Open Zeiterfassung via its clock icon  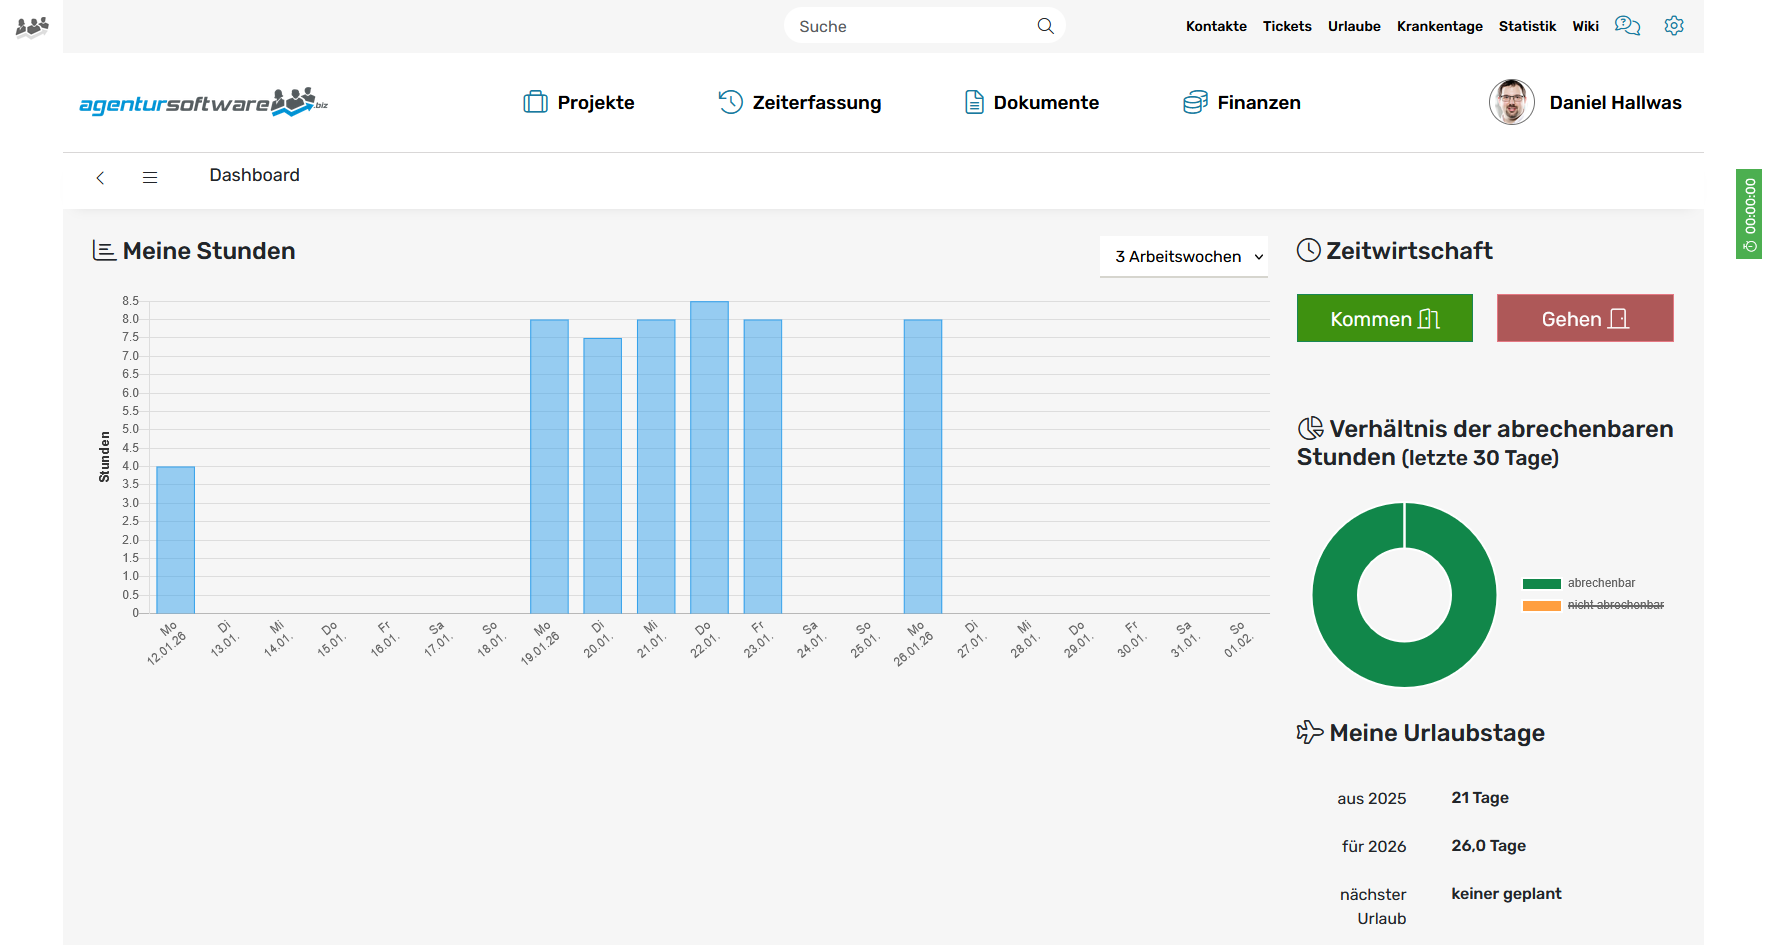[729, 101]
